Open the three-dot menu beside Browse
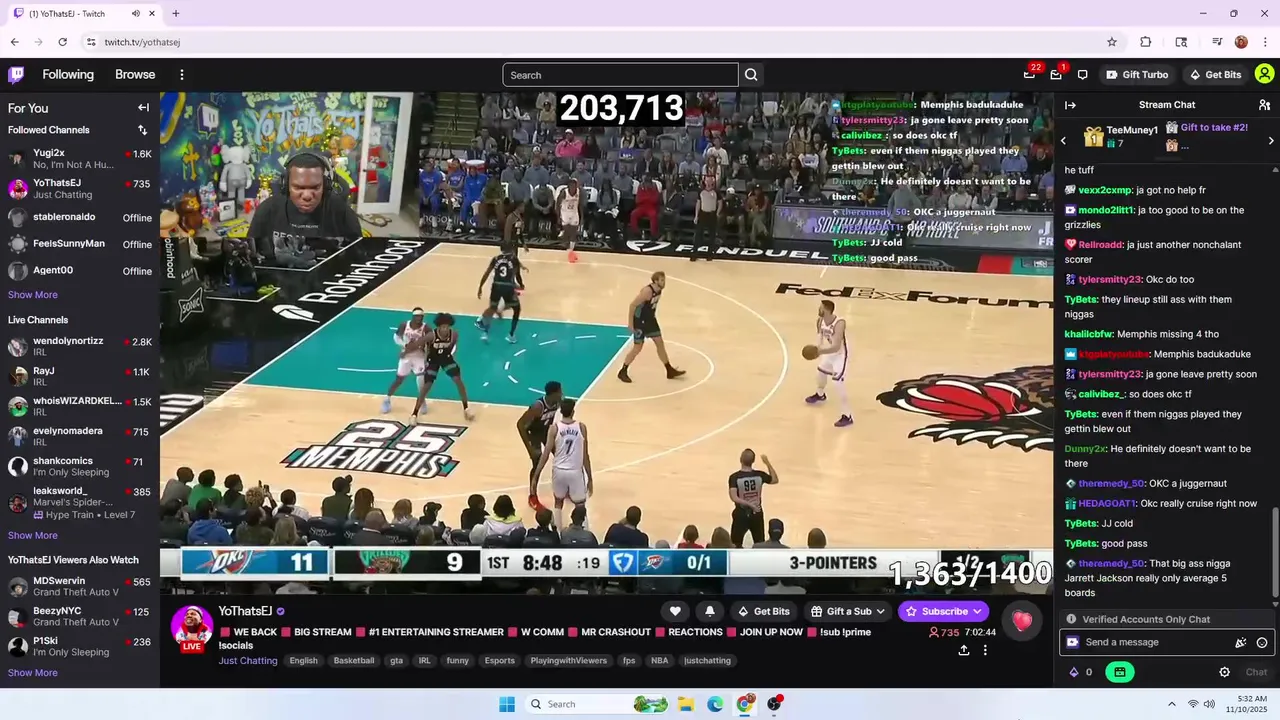Screen dimensions: 1280x720 point(182,75)
